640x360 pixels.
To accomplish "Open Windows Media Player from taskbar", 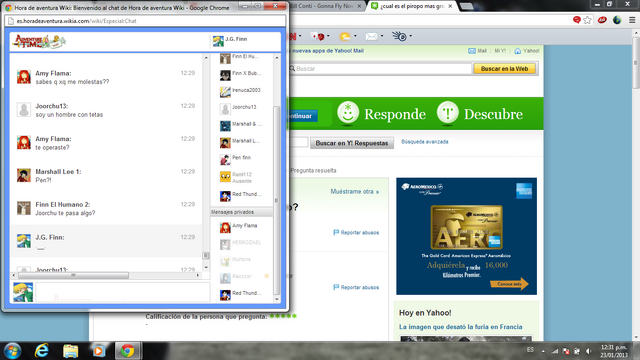I will [99, 351].
